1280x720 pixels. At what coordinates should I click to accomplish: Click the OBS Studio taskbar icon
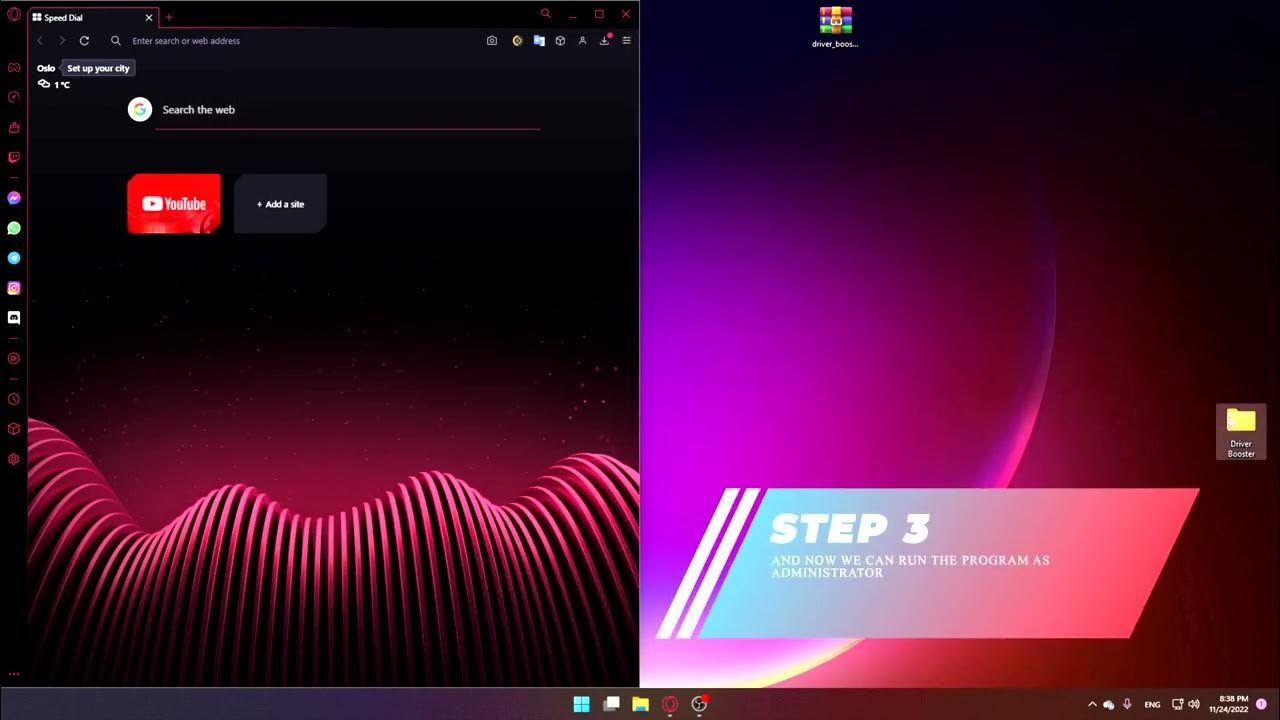[699, 704]
